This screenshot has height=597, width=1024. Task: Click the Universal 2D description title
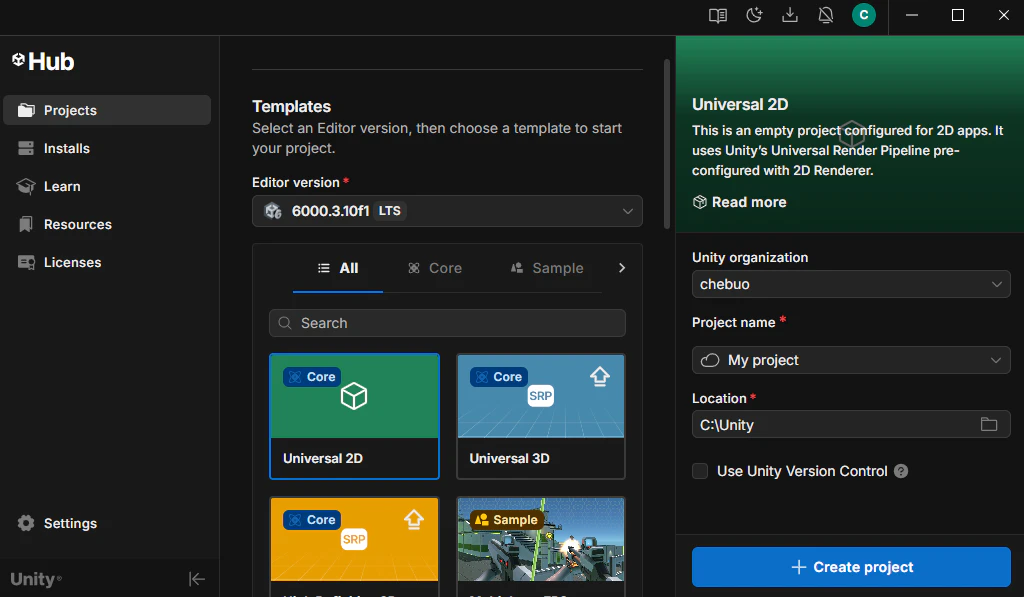(740, 105)
